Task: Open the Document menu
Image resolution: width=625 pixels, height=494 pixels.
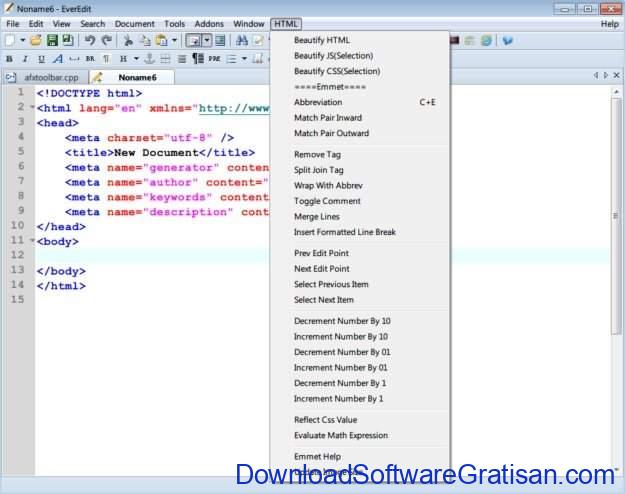Action: coord(134,24)
